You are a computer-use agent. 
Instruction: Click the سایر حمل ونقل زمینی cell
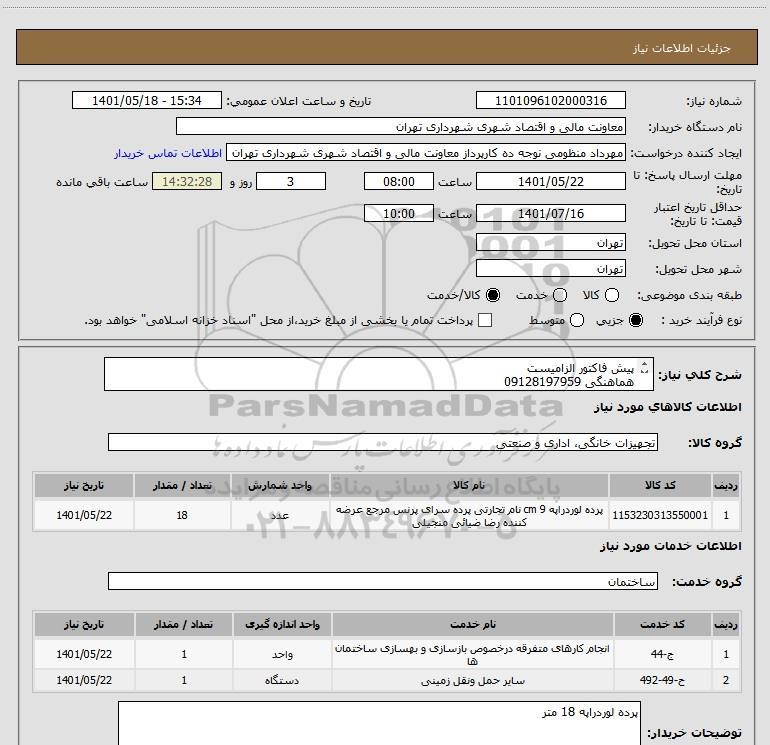click(472, 680)
